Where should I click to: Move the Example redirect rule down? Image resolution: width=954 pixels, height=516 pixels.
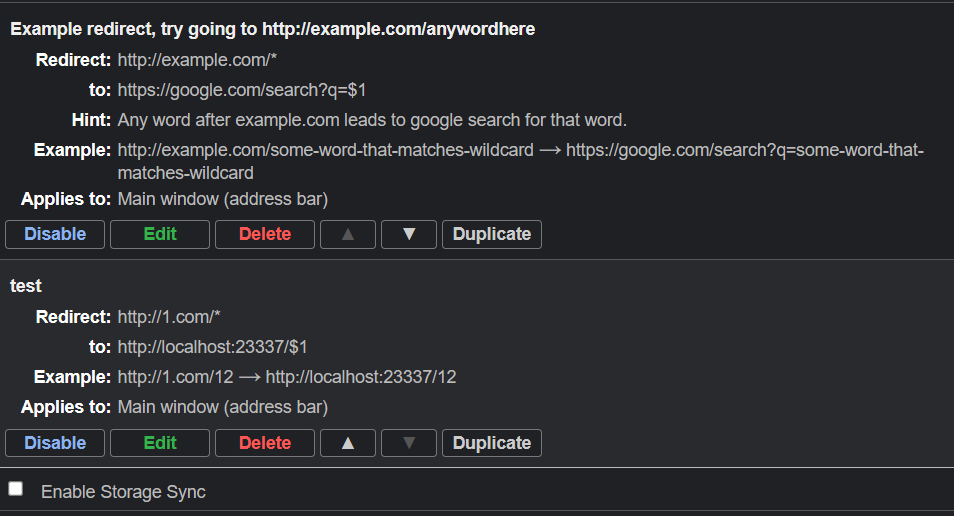[x=409, y=234]
